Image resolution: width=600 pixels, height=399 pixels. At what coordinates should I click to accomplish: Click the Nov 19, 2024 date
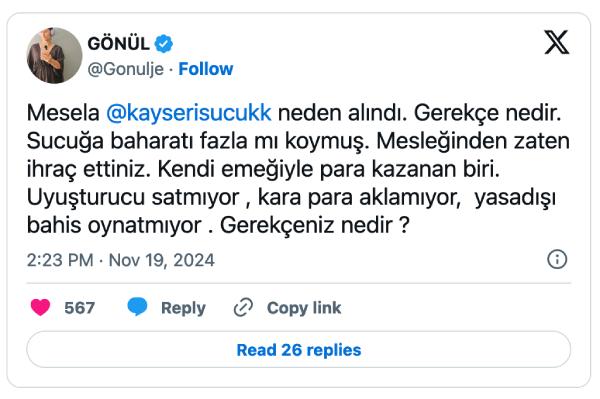pyautogui.click(x=161, y=260)
